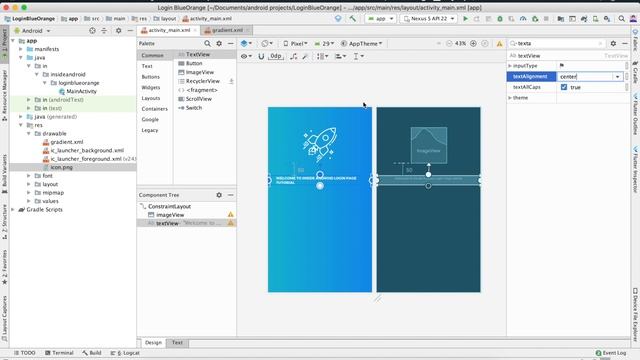
Task: Uncheck the textAllCaps true checkbox
Action: (564, 87)
